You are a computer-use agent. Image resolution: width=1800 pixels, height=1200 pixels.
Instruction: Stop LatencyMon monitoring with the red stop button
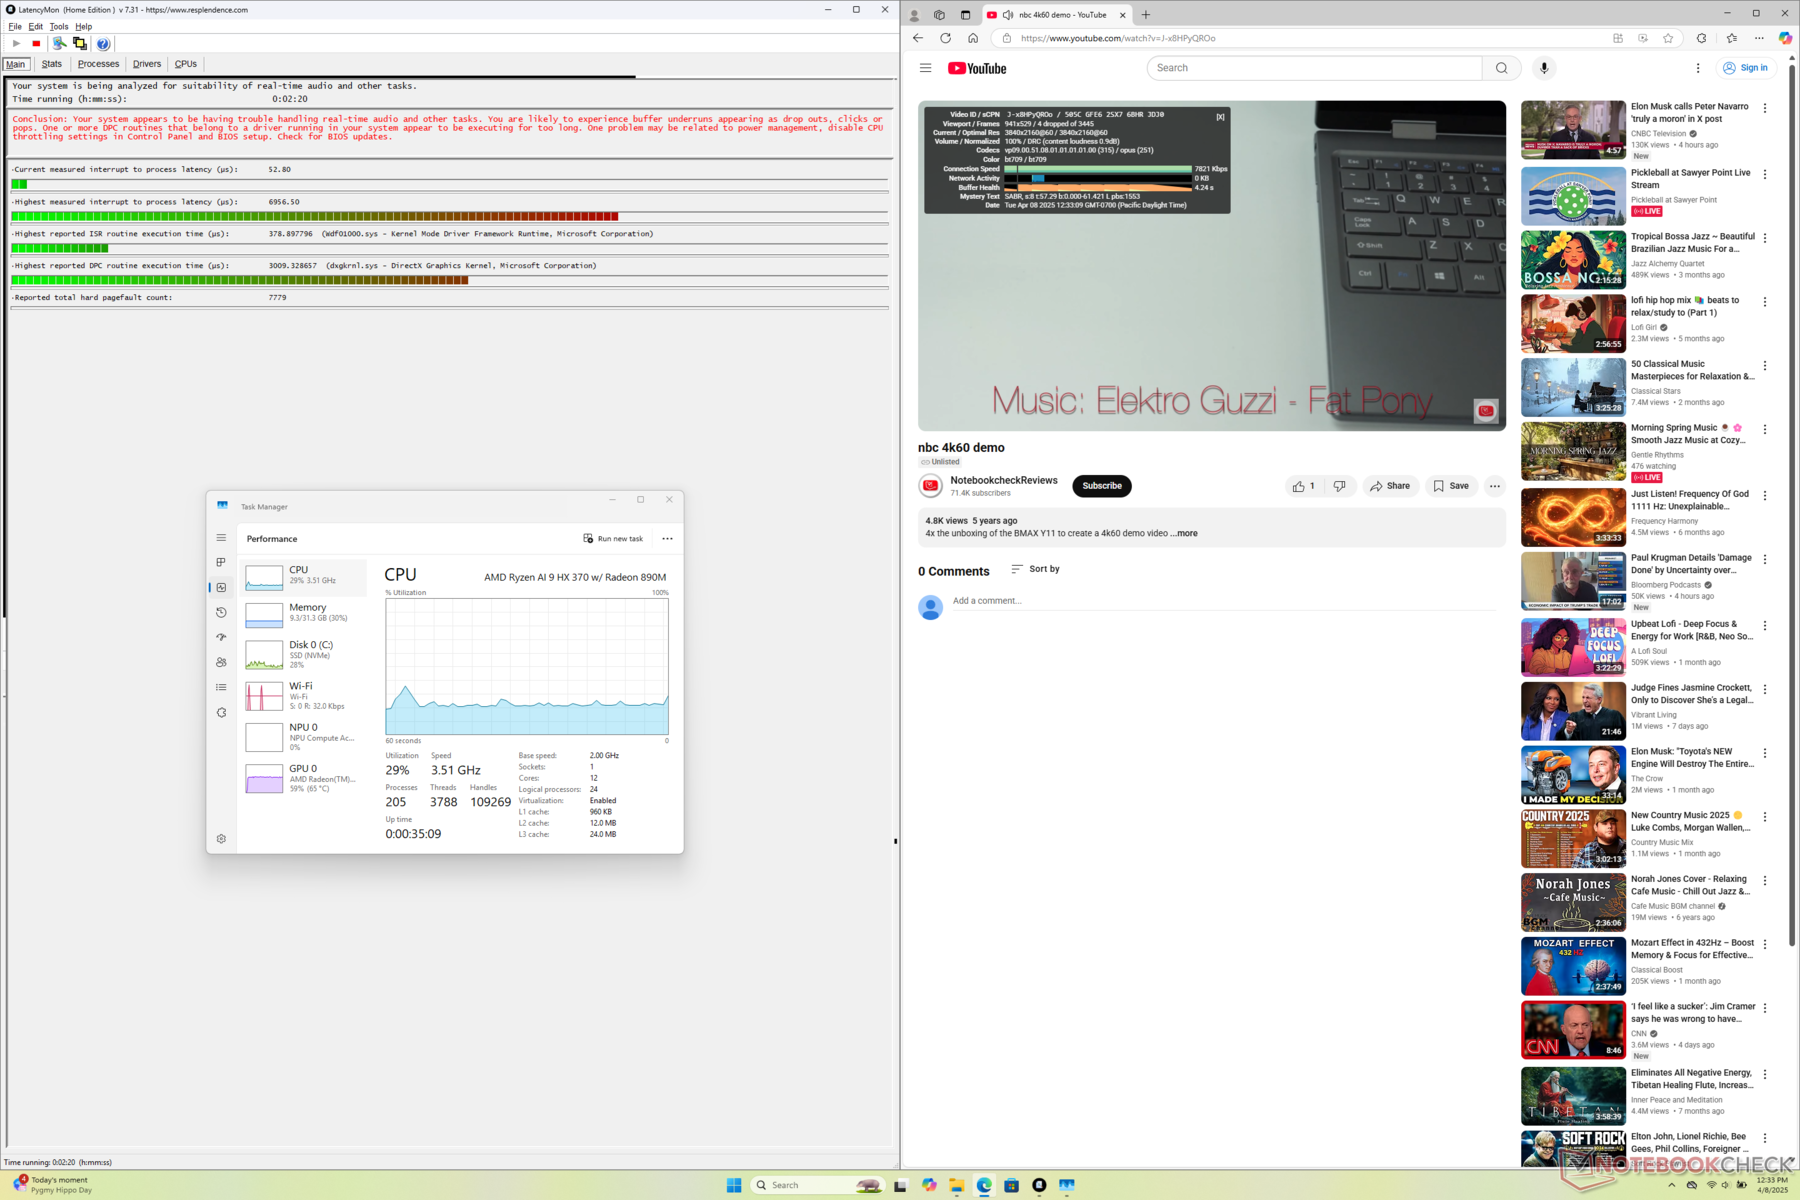(36, 44)
